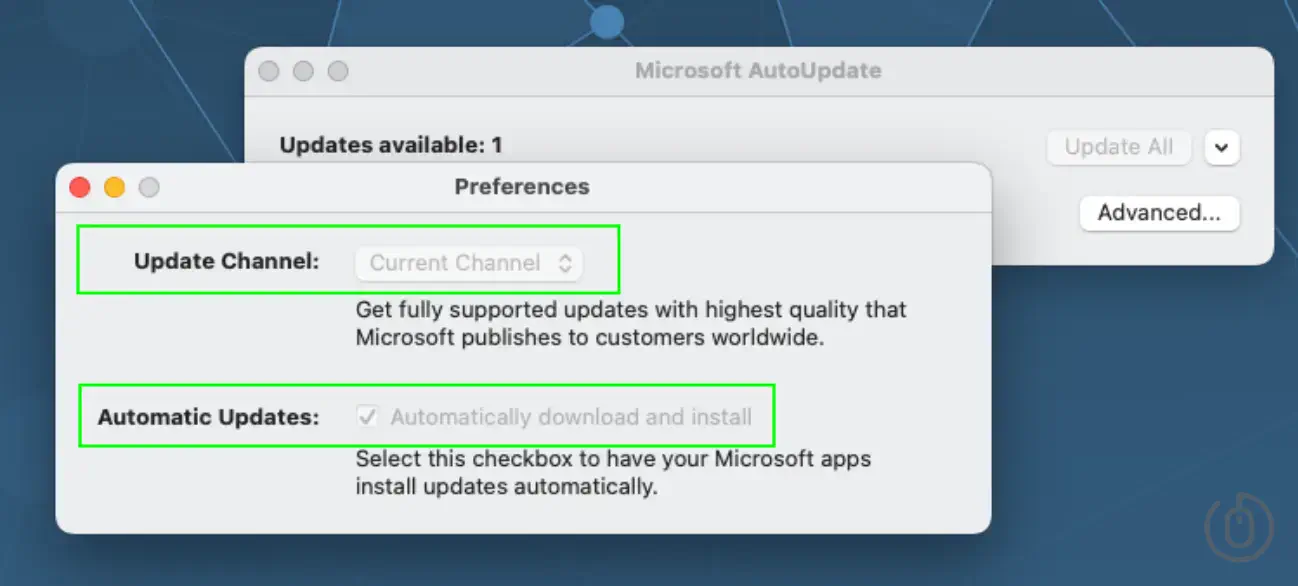This screenshot has height=586, width=1298.
Task: Click the up-down arrows on the channel selector
Action: pos(565,263)
